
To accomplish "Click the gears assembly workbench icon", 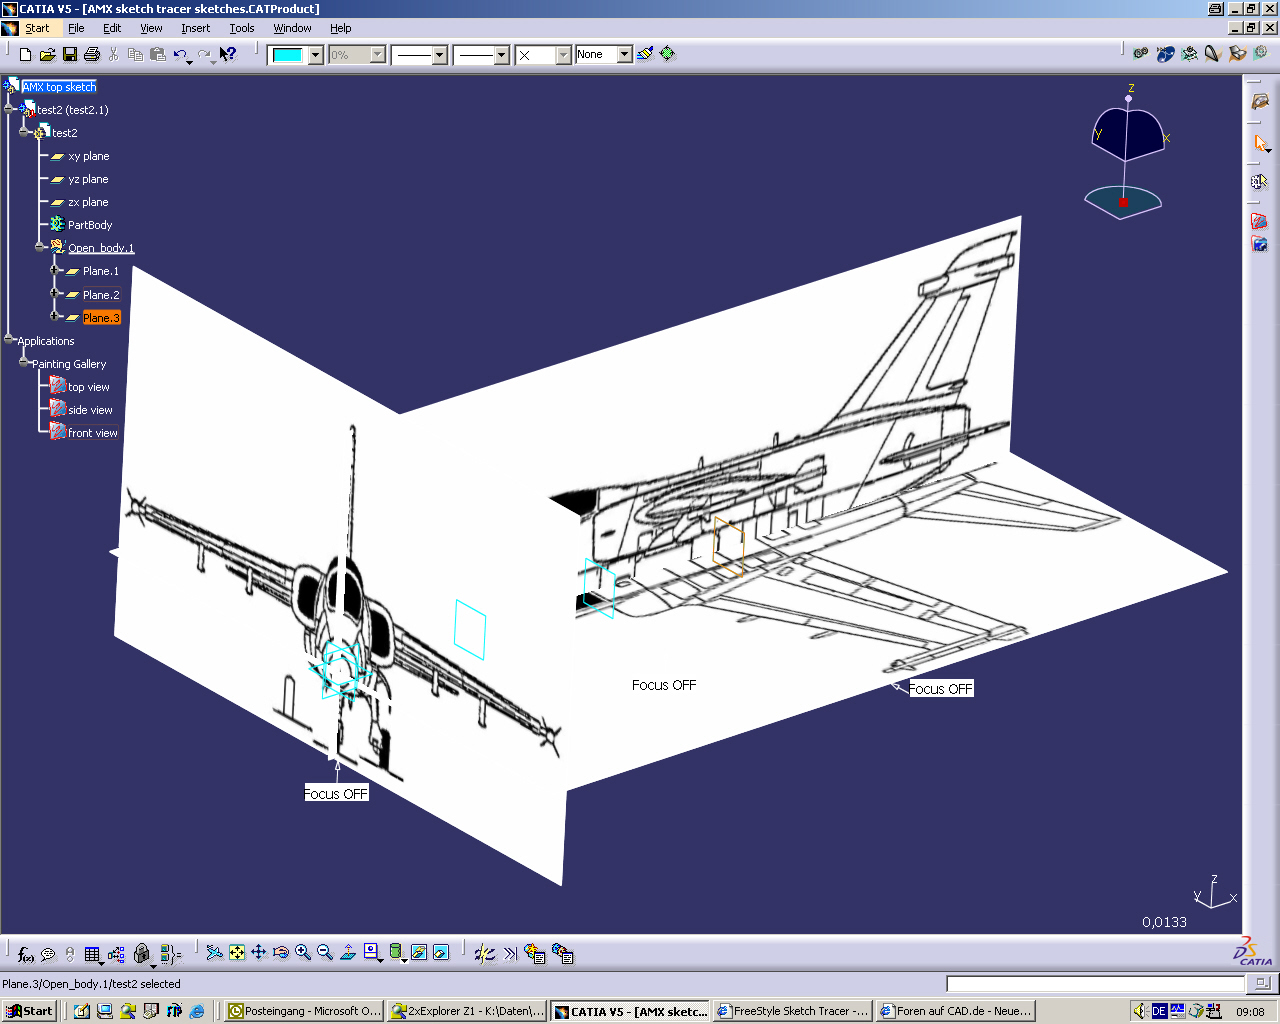I will (1140, 53).
